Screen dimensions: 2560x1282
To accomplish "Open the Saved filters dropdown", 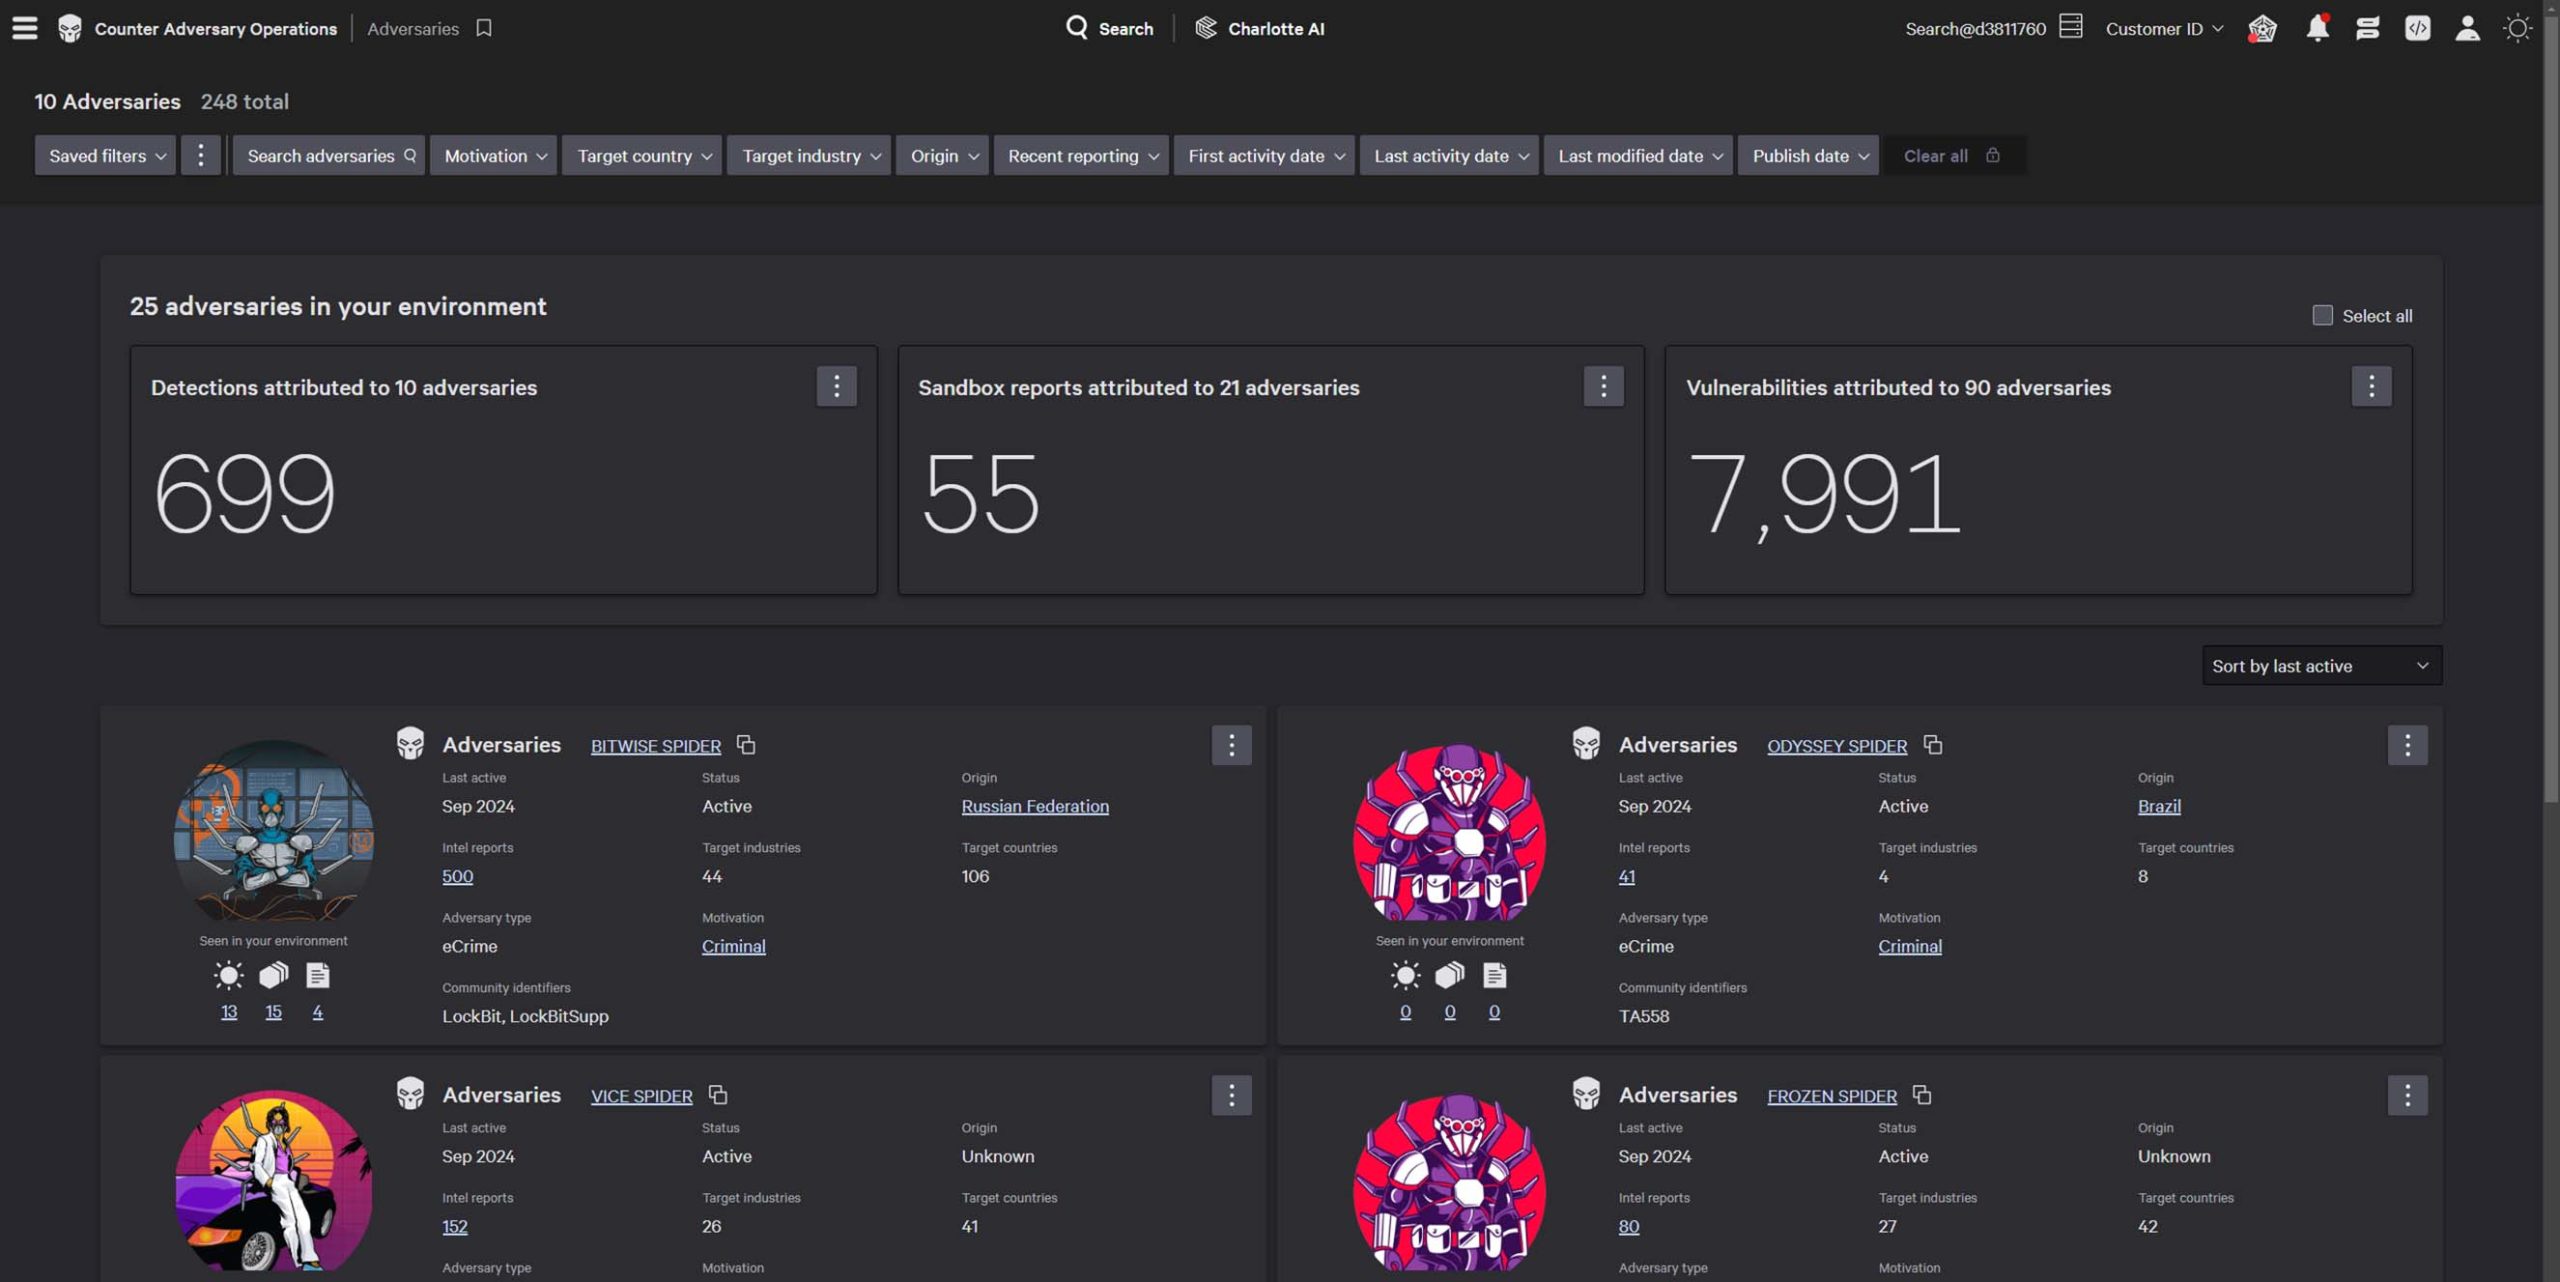I will (x=105, y=155).
